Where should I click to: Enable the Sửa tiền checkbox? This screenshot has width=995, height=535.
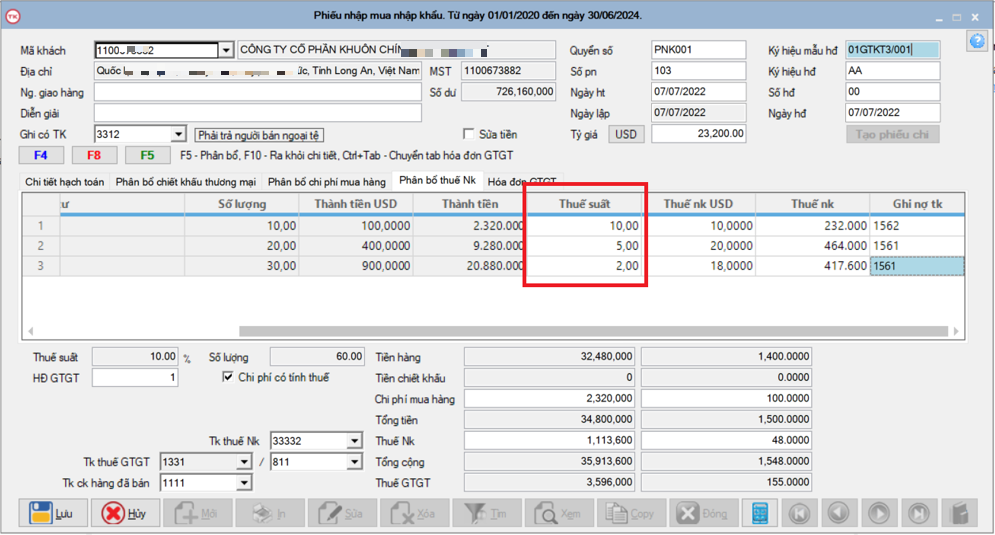[469, 134]
